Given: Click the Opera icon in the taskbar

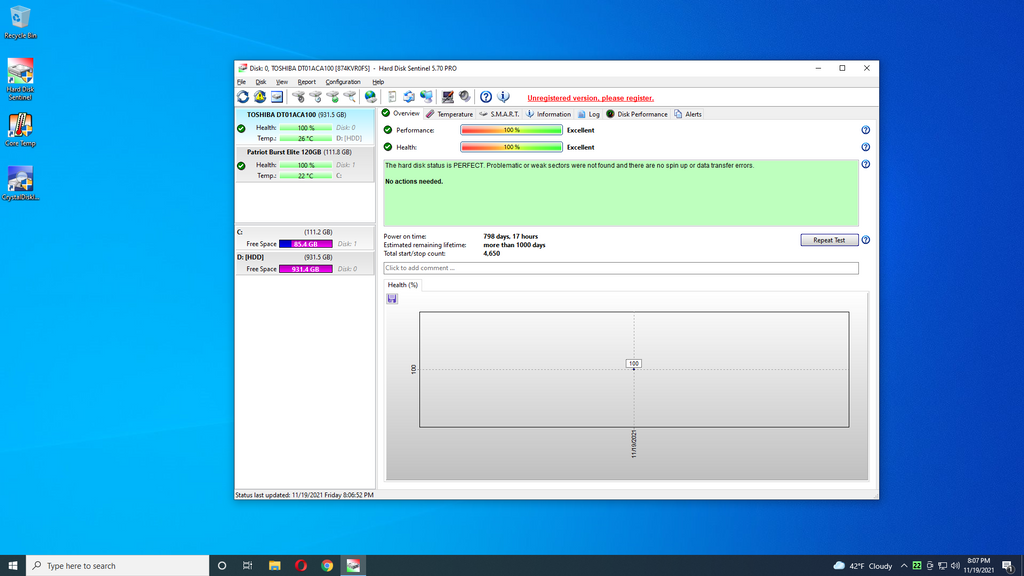Looking at the screenshot, I should click(300, 565).
